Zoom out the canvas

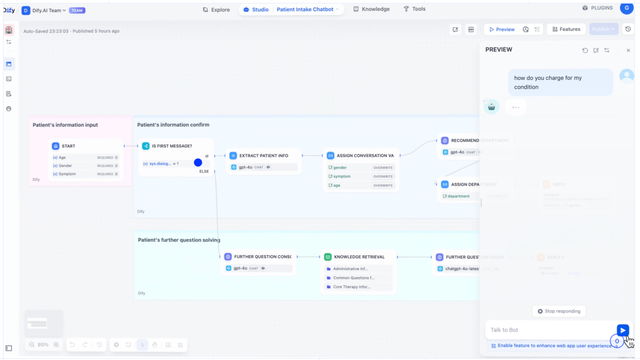click(x=31, y=345)
